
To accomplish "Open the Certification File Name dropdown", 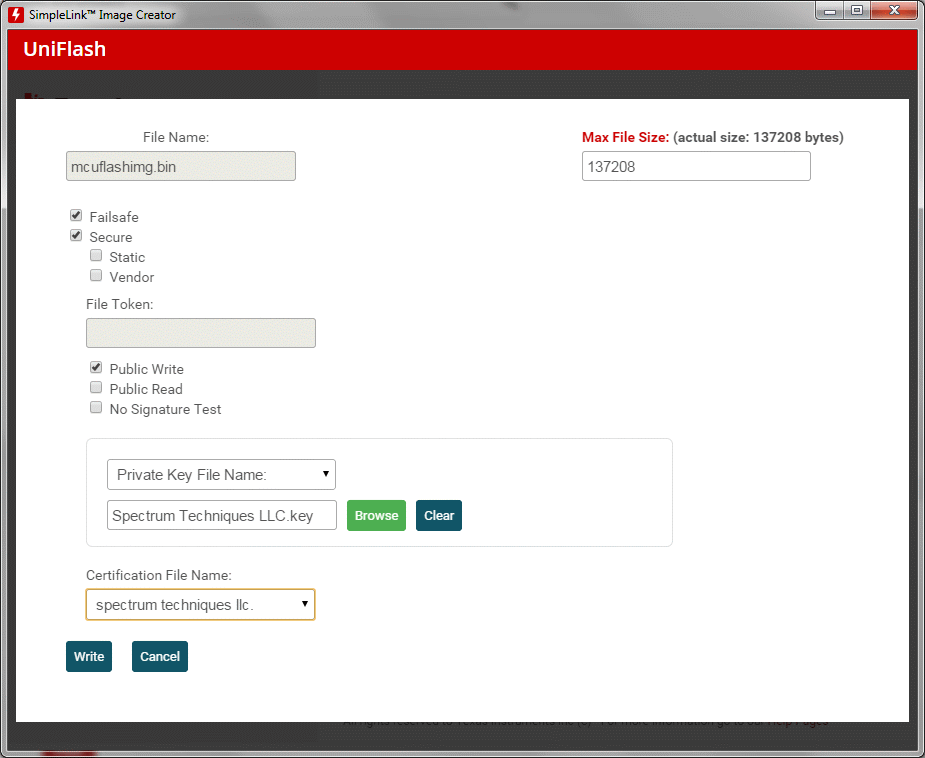I will pyautogui.click(x=201, y=605).
